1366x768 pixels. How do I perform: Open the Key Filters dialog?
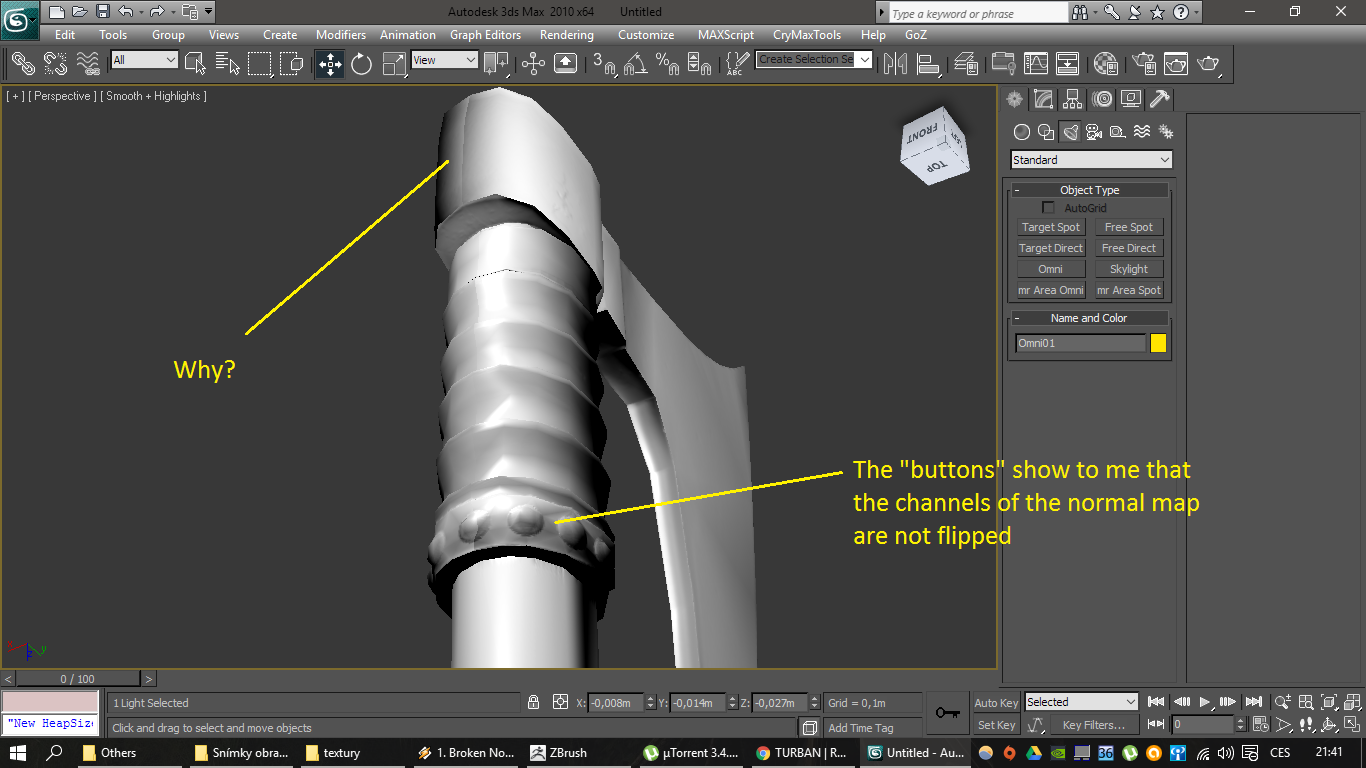(1093, 725)
